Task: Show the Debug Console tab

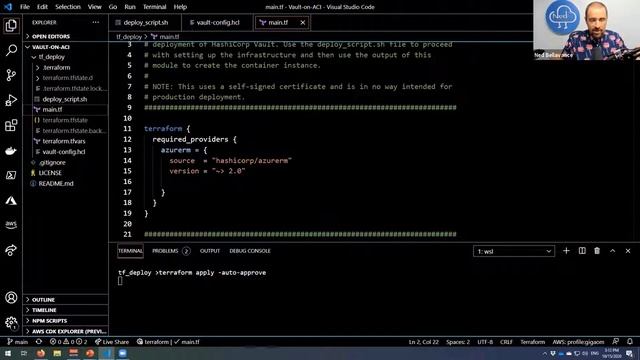Action: click(250, 251)
